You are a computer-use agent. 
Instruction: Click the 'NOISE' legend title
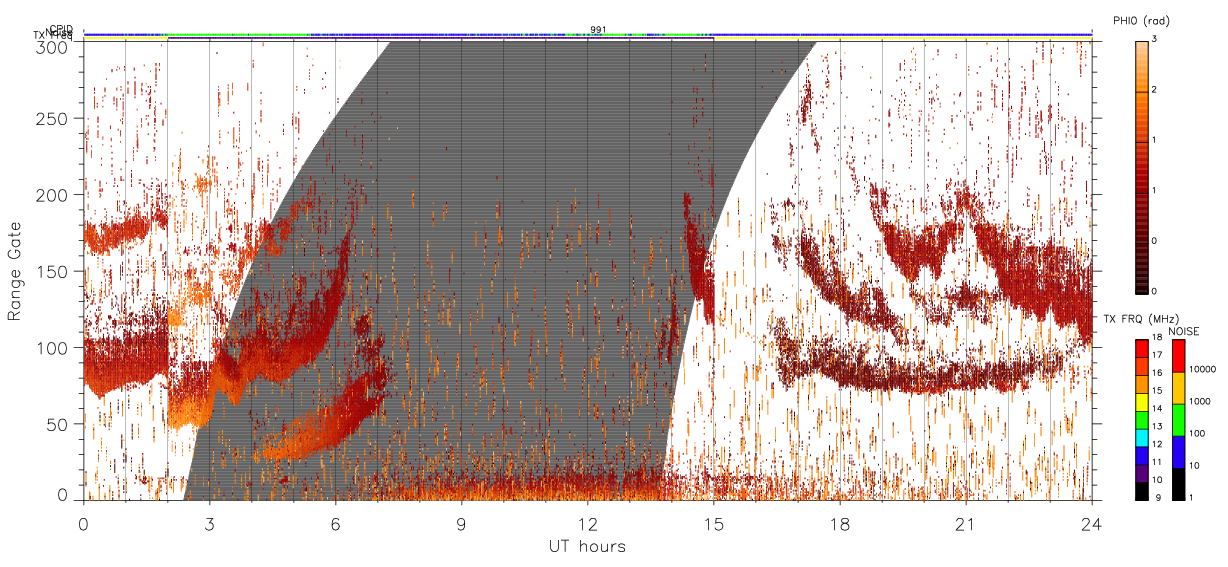(1185, 330)
